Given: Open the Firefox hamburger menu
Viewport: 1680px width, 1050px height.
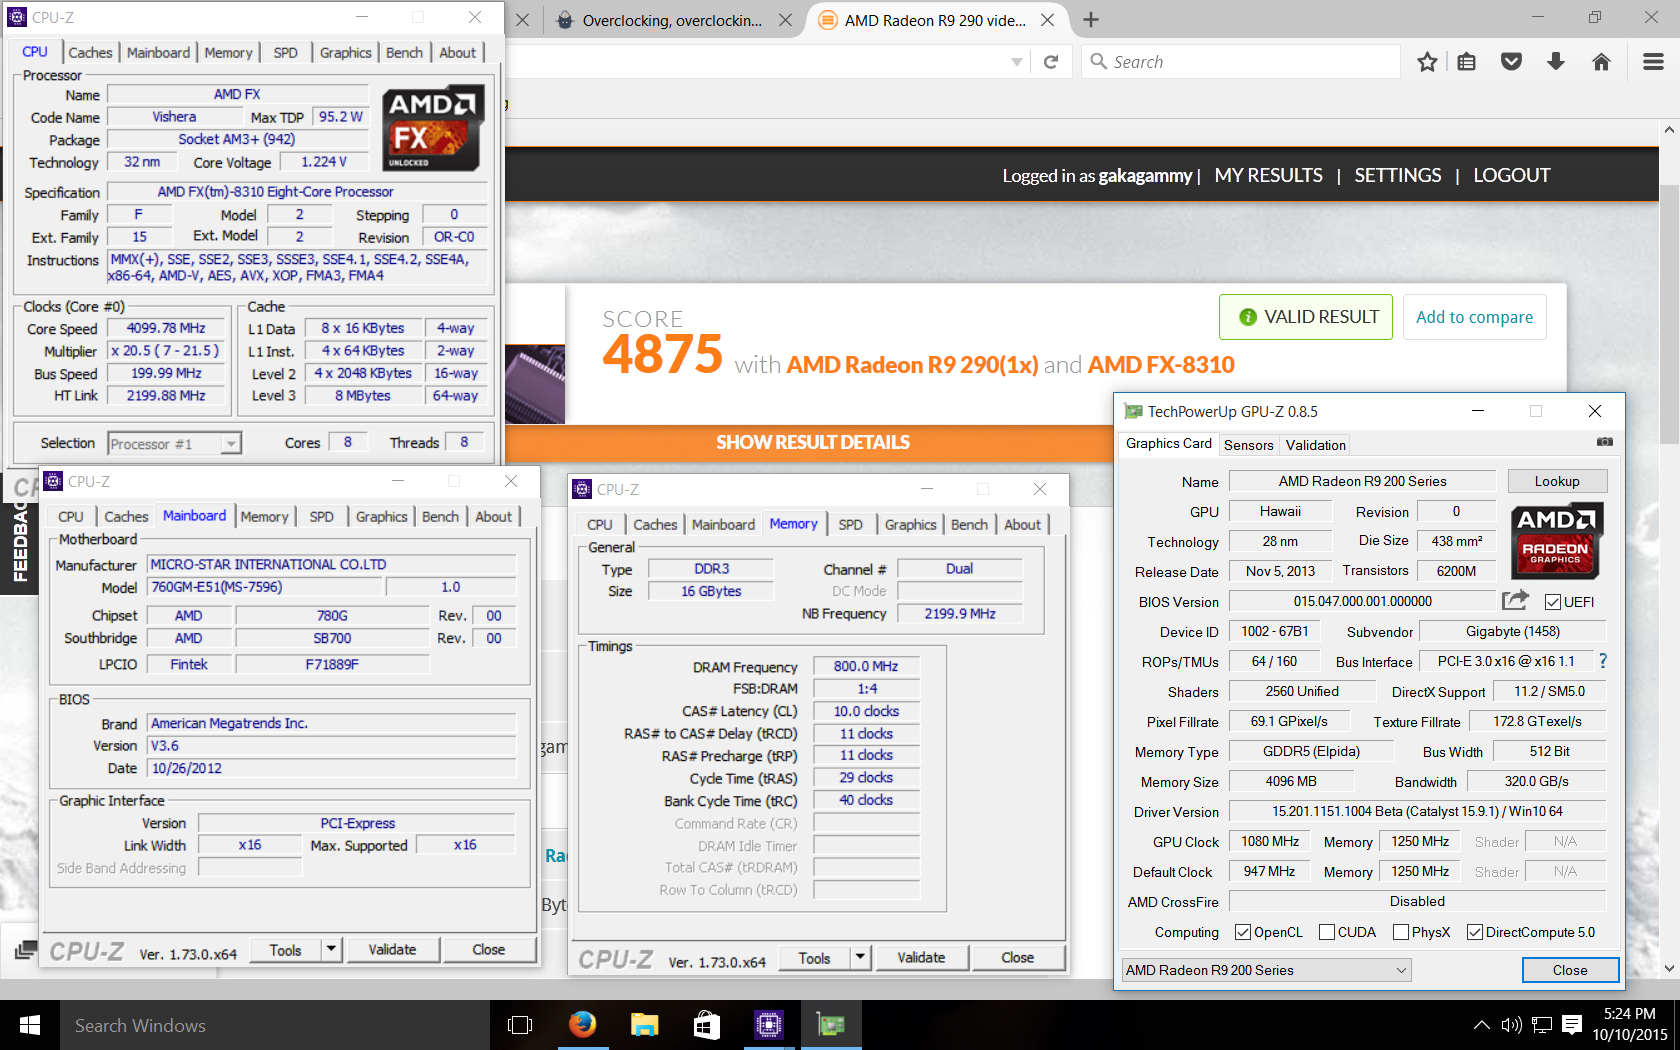Looking at the screenshot, I should 1653,62.
